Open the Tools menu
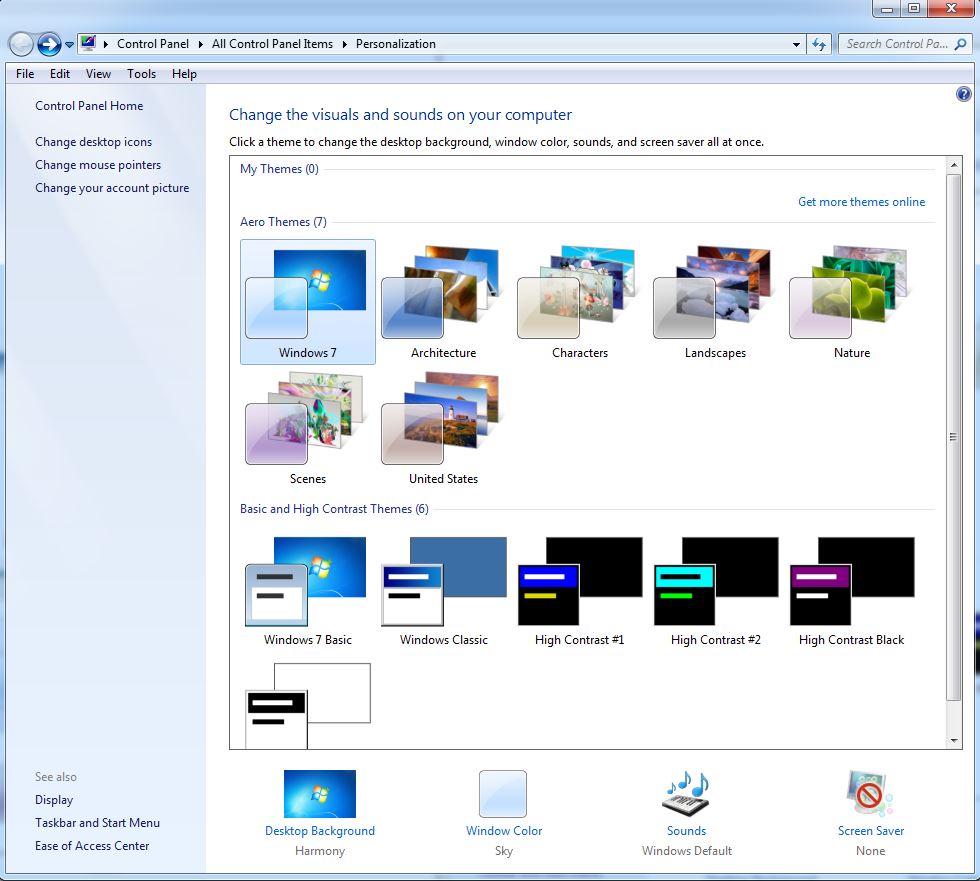Screen dimensions: 980x881 [x=141, y=74]
